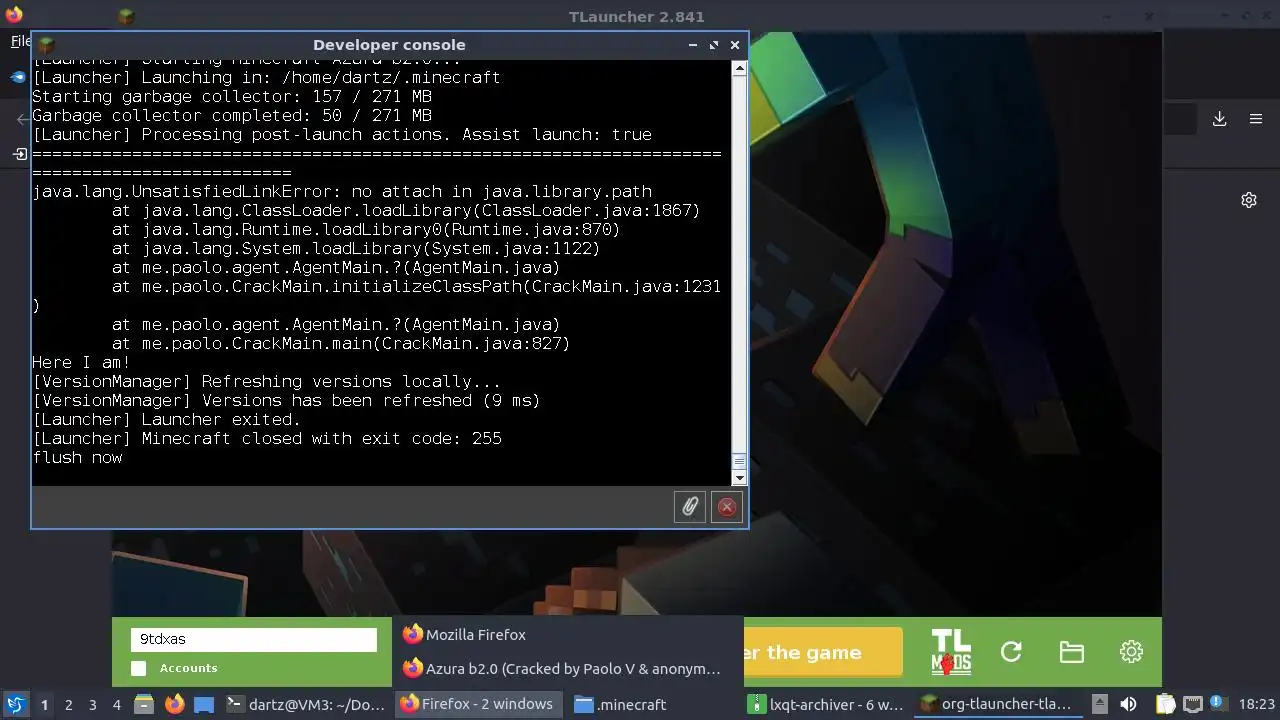
Task: Open lxqt-archiver taskbar group
Action: pyautogui.click(x=828, y=704)
